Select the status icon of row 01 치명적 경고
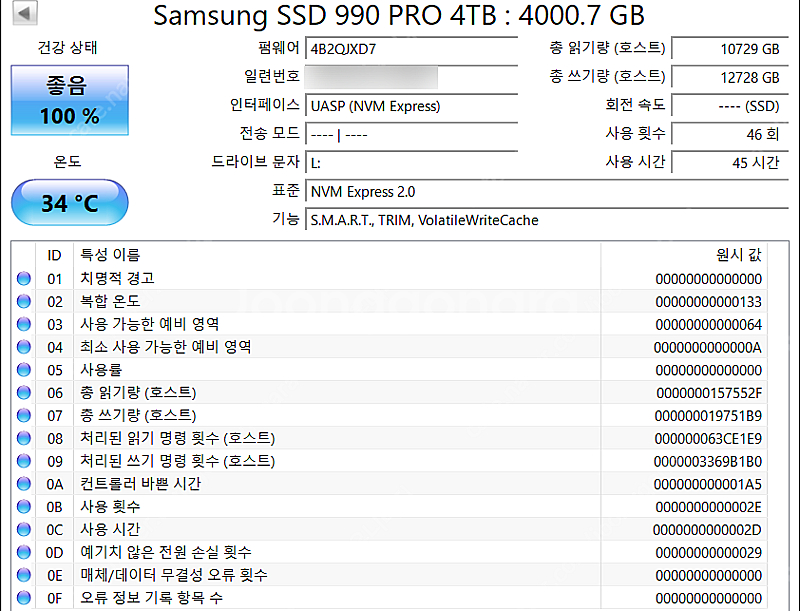 [23, 278]
